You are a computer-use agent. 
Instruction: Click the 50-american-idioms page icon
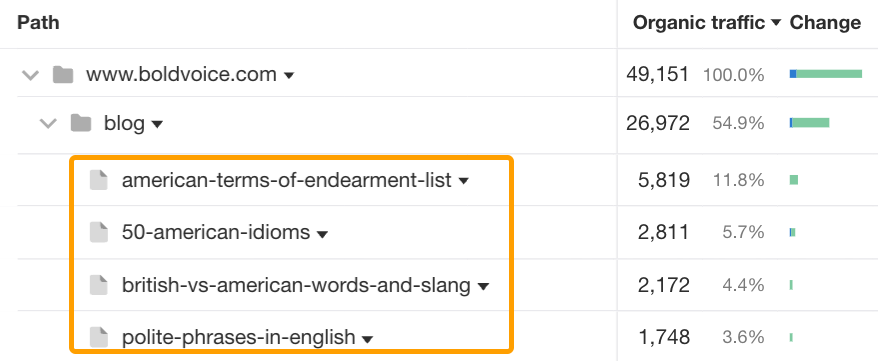pyautogui.click(x=99, y=232)
